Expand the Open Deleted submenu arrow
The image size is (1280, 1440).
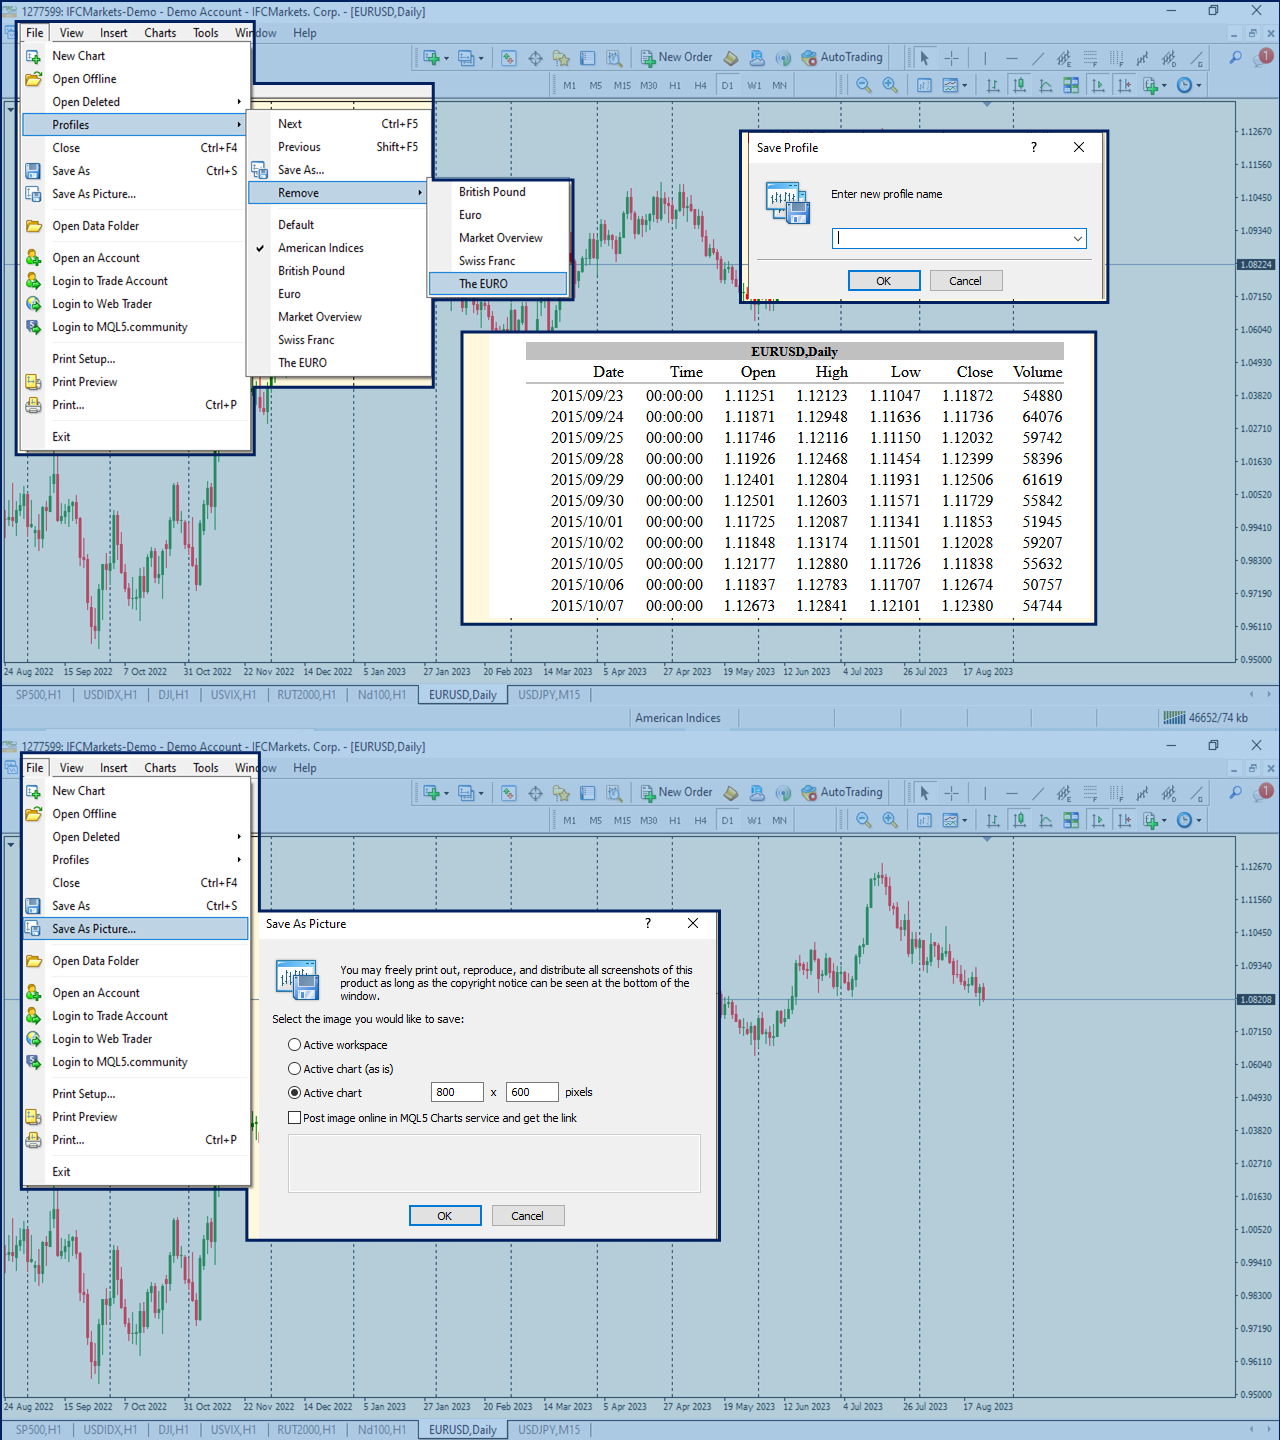[239, 101]
